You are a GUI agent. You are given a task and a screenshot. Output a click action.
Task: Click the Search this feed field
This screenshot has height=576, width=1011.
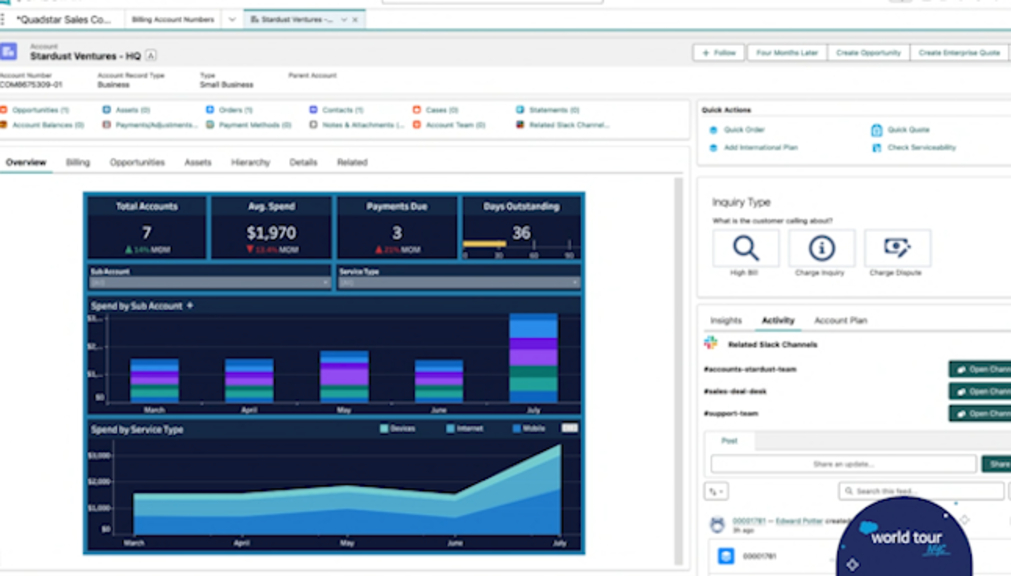[921, 492]
